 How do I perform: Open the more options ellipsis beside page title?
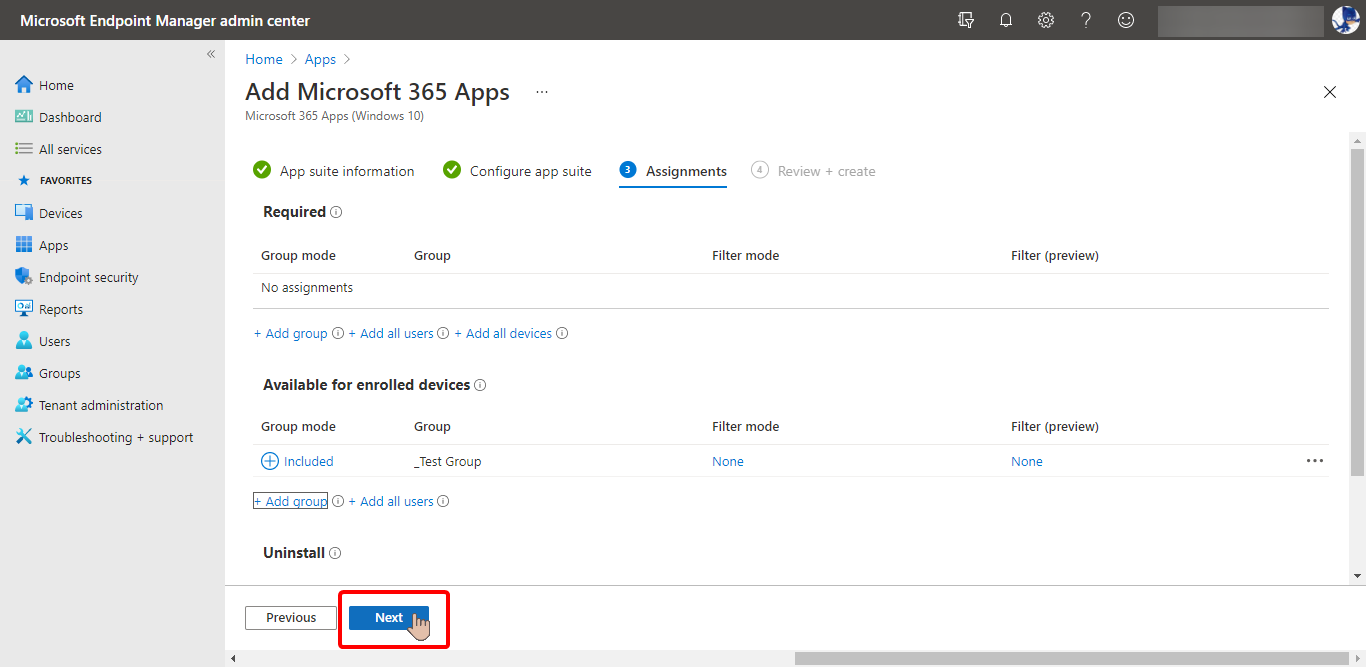pos(542,92)
